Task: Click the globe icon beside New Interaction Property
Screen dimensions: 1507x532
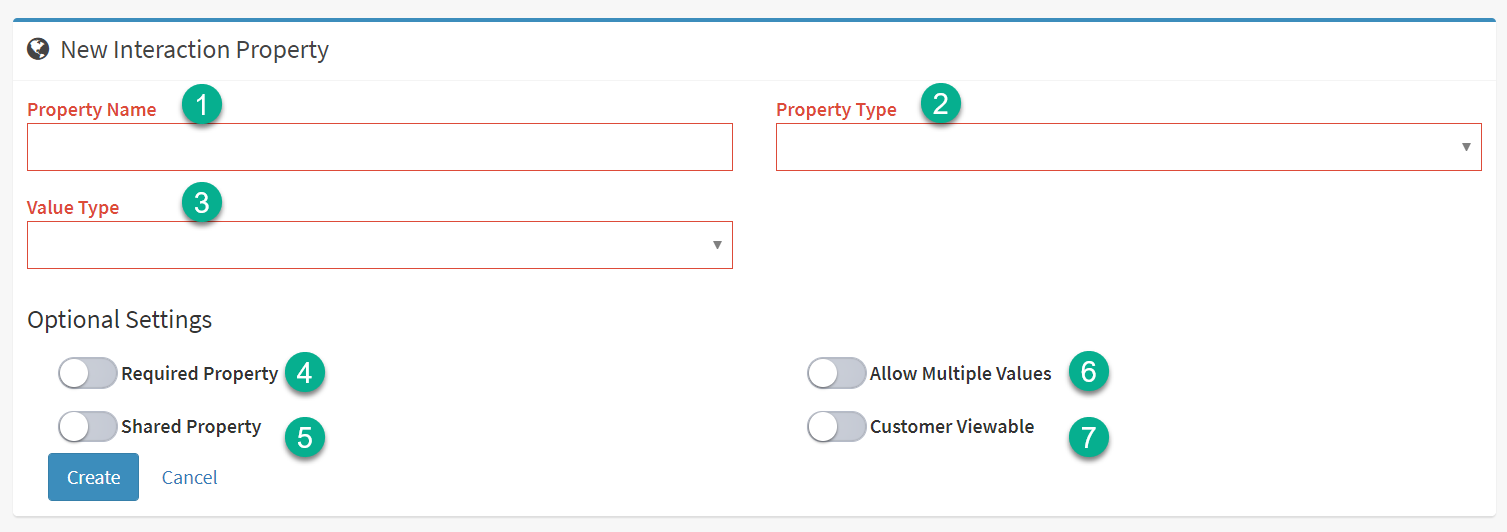Action: [x=38, y=49]
